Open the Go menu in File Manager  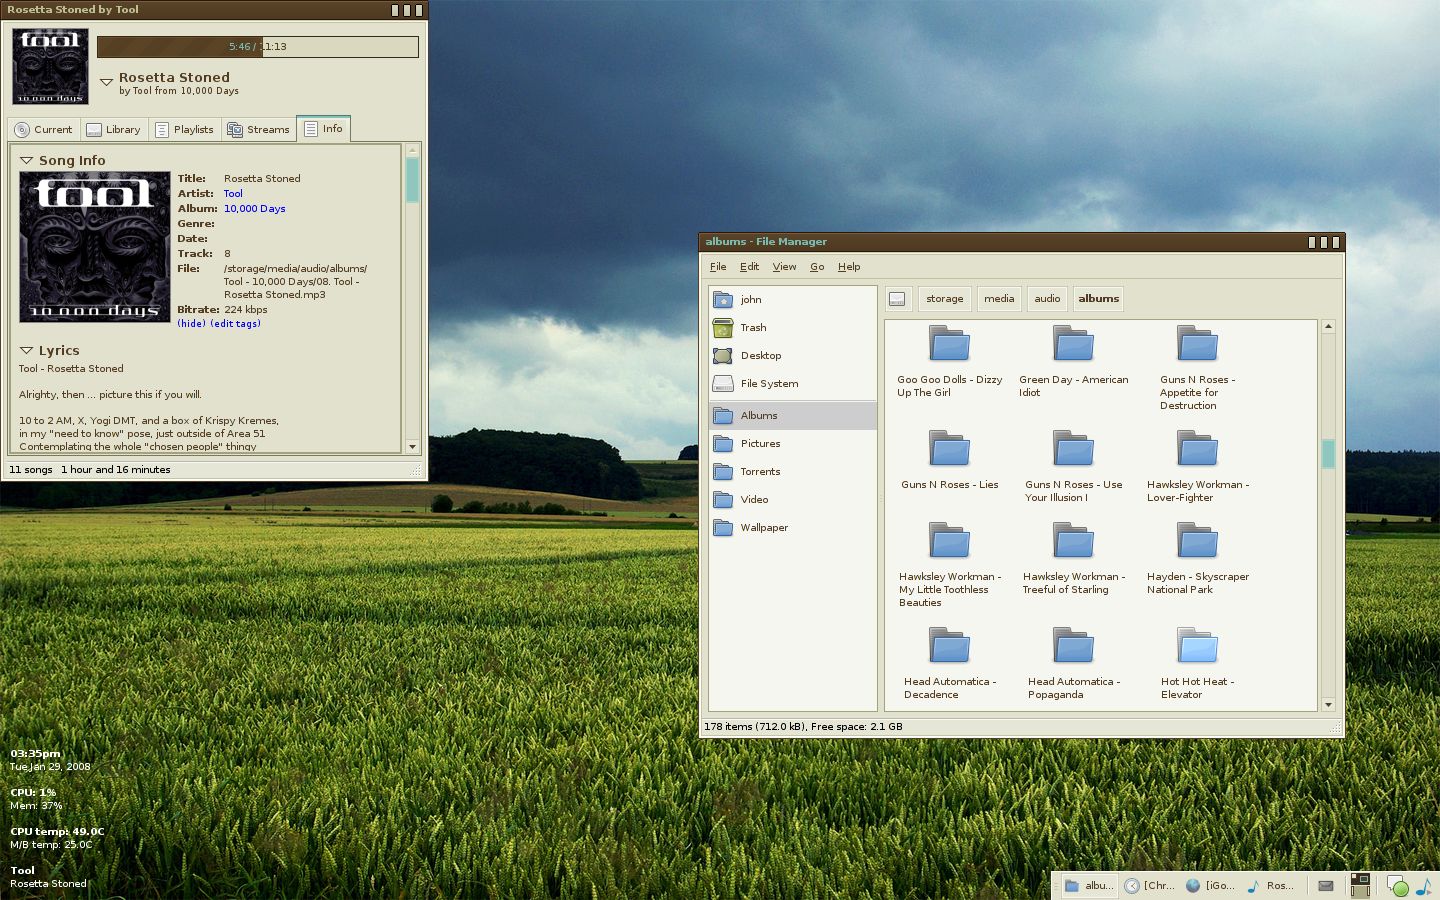tap(817, 266)
